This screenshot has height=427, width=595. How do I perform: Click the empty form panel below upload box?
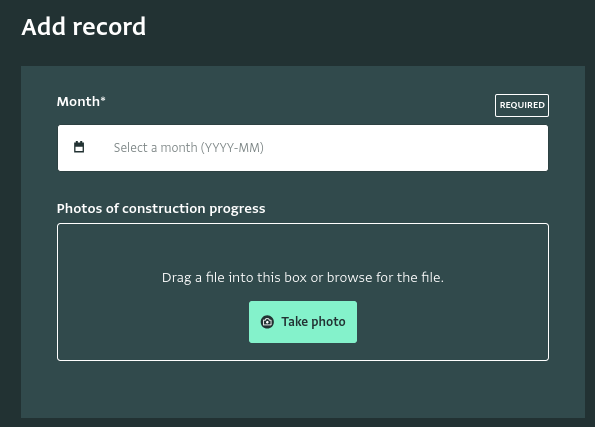click(x=303, y=389)
